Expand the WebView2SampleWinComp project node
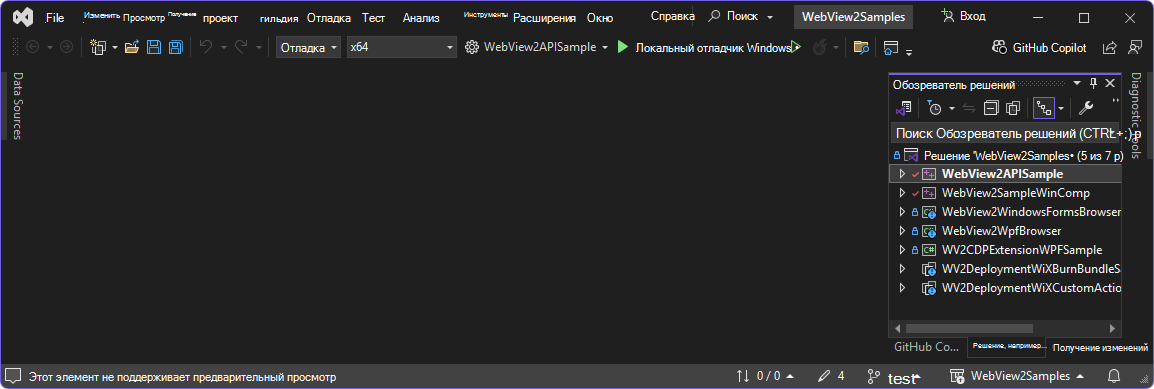Viewport: 1154px width, 389px height. pos(902,193)
